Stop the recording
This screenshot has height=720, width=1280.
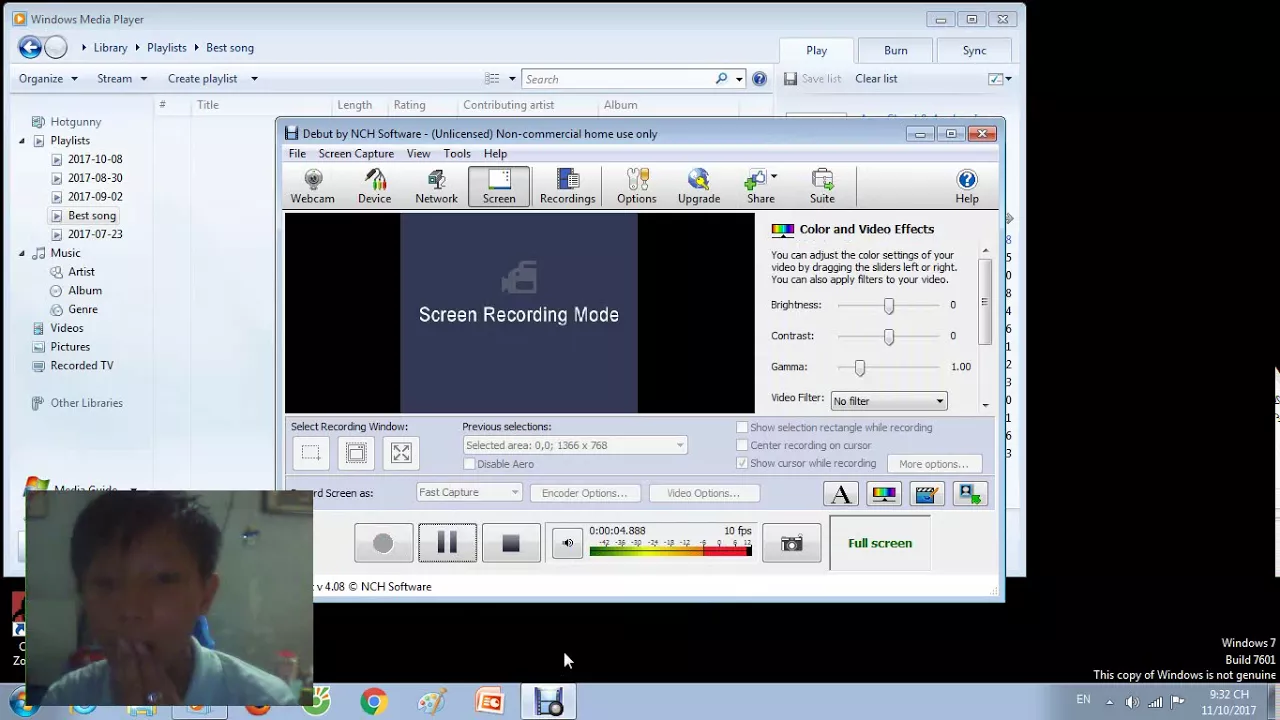[x=511, y=543]
